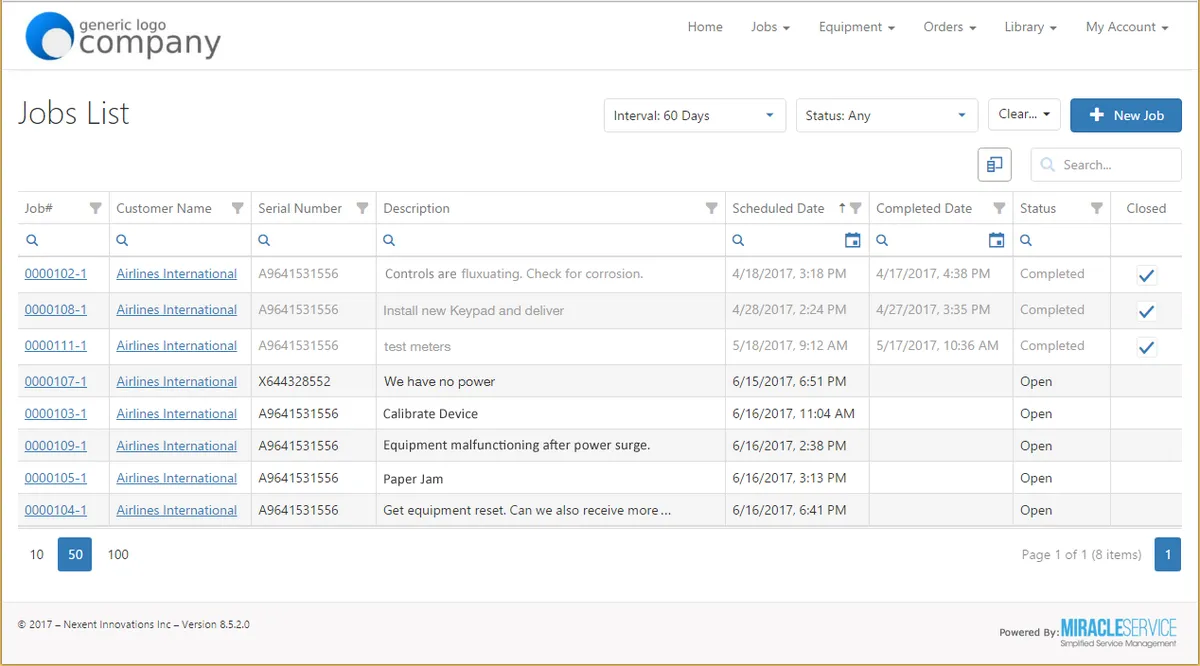
Task: Open the Equipment menu
Action: pyautogui.click(x=856, y=27)
